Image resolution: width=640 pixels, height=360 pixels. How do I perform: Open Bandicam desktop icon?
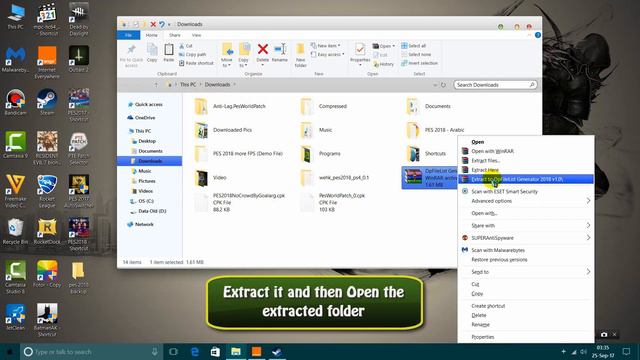coord(16,102)
